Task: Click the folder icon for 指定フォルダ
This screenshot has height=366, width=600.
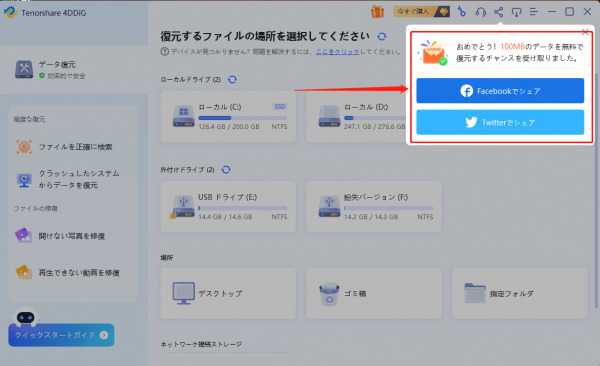Action: [475, 293]
